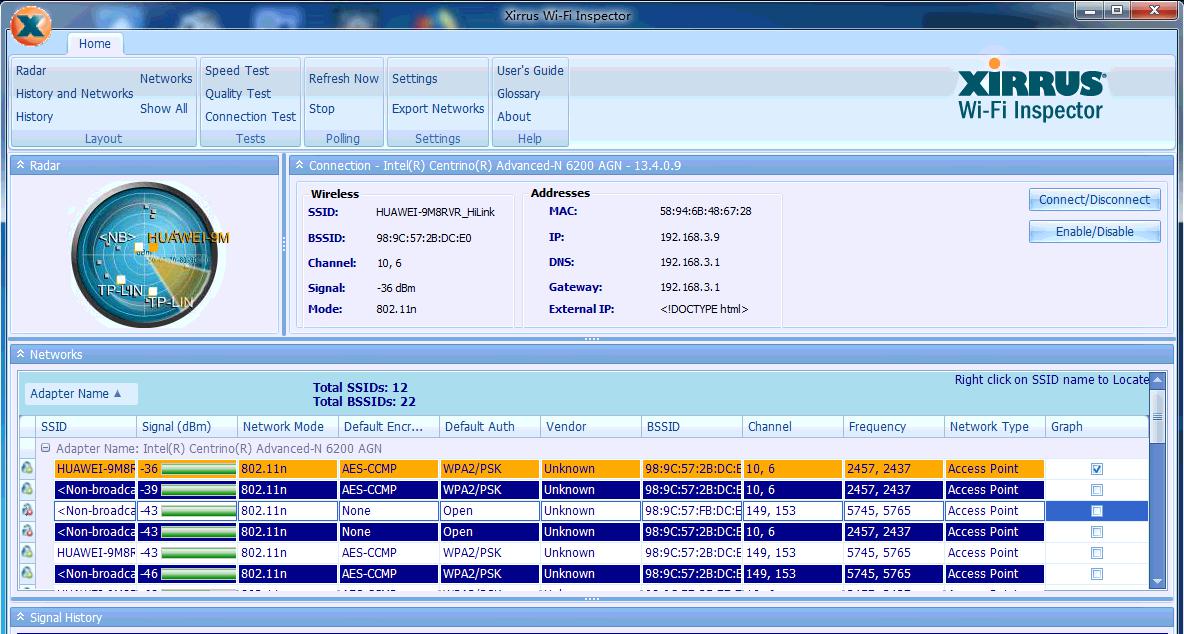Collapse the Networks panel with its chevron
The width and height of the screenshot is (1184, 634).
(20, 354)
